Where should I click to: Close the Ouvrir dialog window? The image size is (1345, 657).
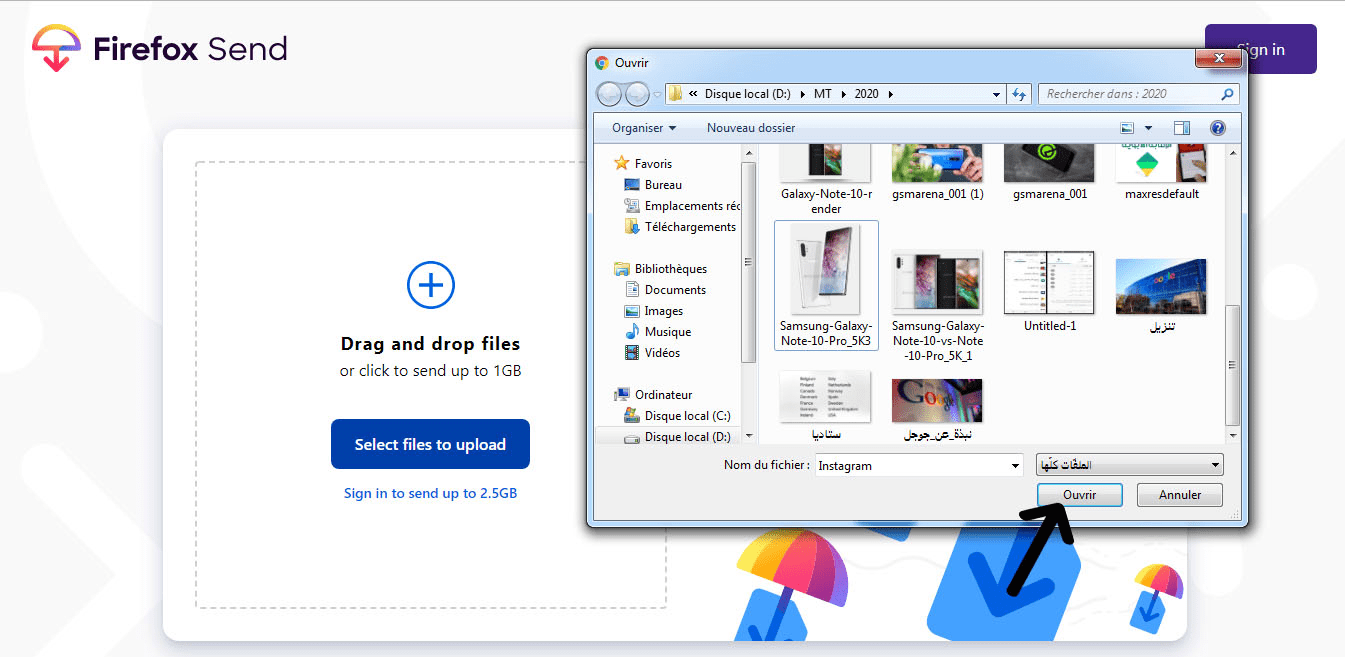click(x=1218, y=60)
